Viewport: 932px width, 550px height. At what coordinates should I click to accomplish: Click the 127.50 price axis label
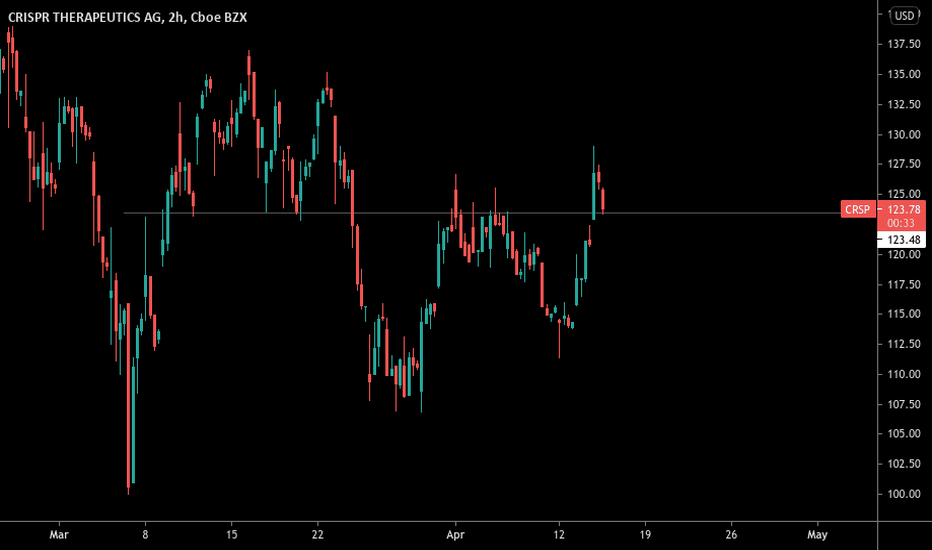tap(903, 164)
